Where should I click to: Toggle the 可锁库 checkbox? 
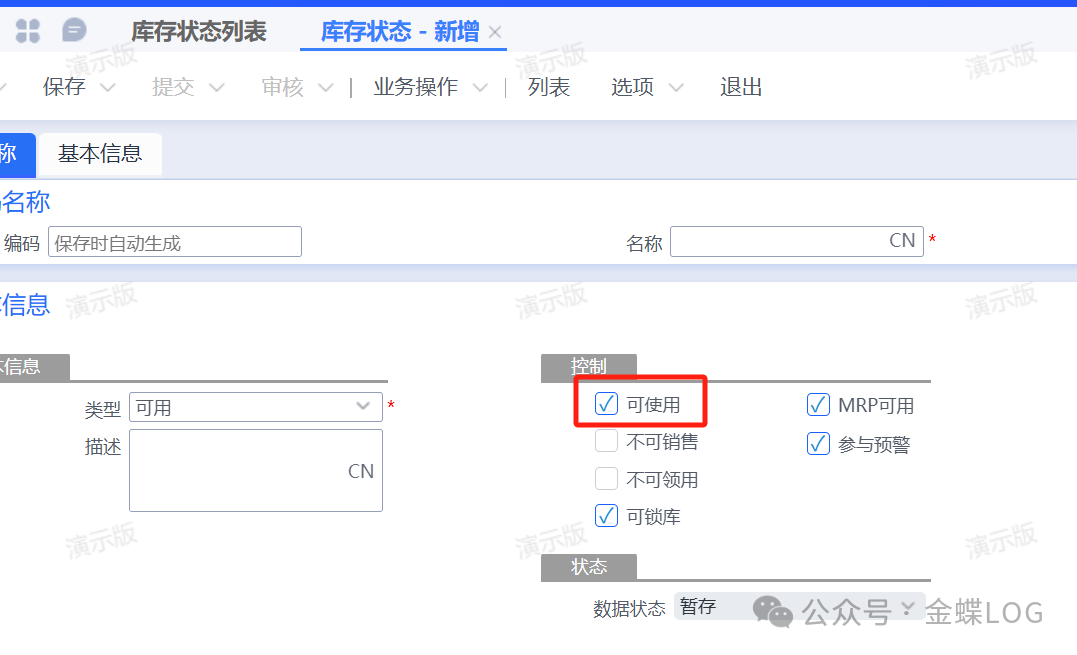point(606,516)
